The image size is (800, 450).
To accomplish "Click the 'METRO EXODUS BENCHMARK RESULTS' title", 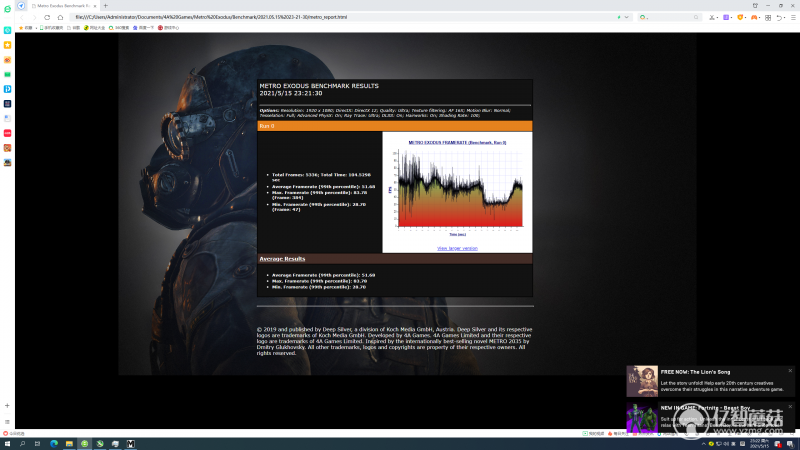I will [x=319, y=86].
